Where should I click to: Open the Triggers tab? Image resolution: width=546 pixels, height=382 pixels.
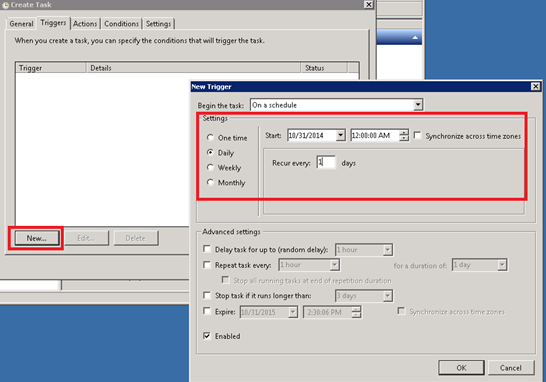tap(53, 23)
